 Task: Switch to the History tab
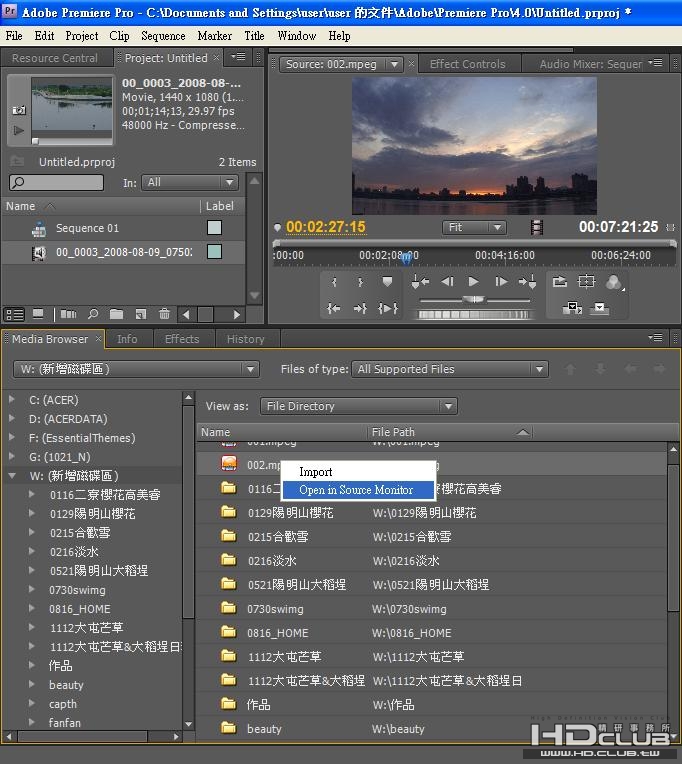click(246, 339)
